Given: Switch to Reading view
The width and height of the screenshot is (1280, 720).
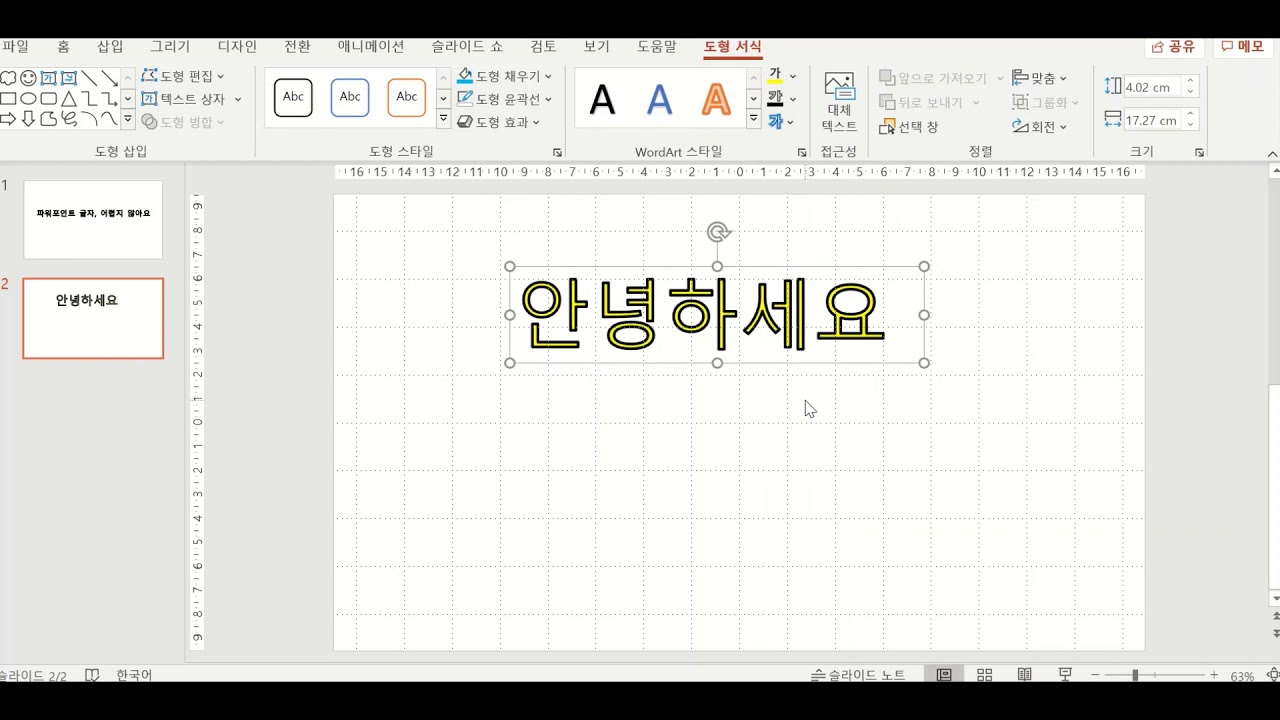Looking at the screenshot, I should (1025, 675).
